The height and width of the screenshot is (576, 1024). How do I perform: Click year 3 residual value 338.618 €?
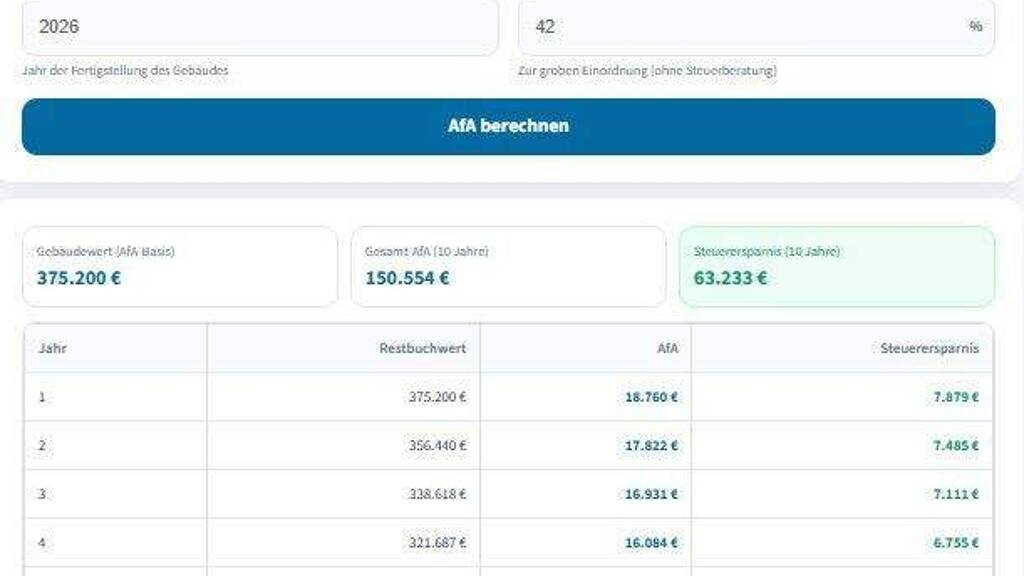point(437,494)
